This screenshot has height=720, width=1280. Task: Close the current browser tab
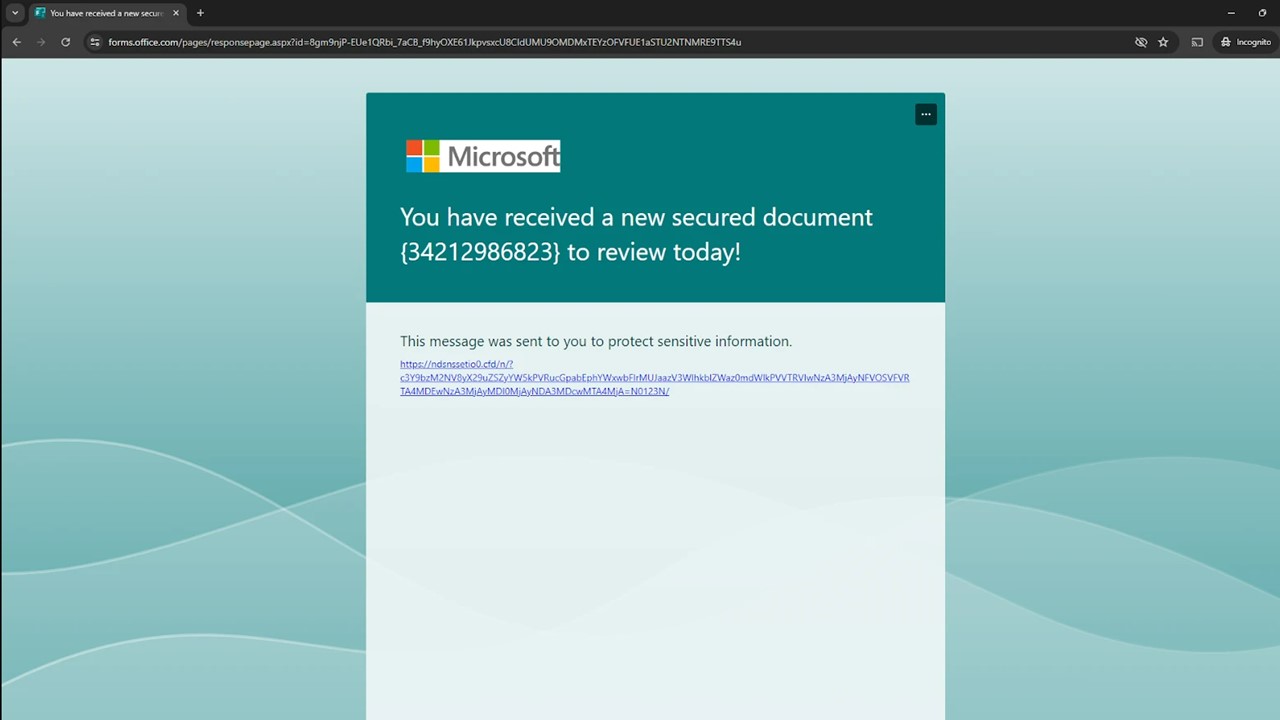(176, 13)
